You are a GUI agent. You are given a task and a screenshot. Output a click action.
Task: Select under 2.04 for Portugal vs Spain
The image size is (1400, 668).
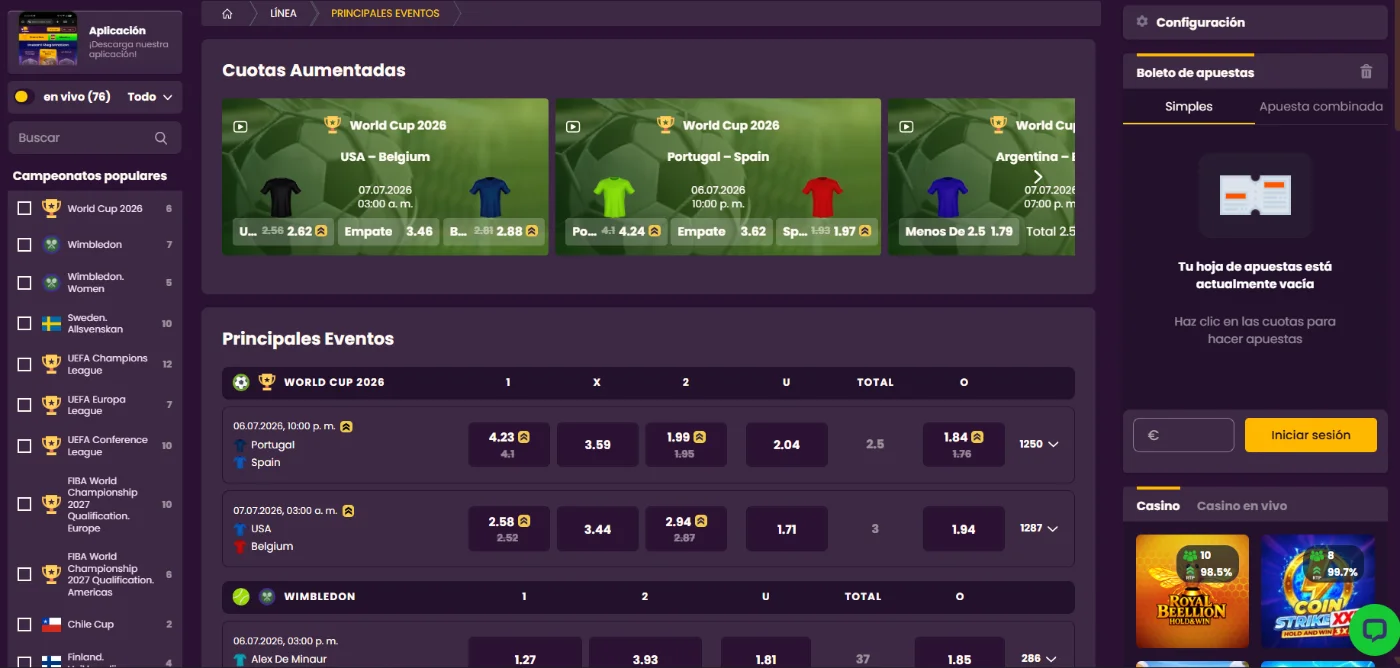pyautogui.click(x=787, y=445)
